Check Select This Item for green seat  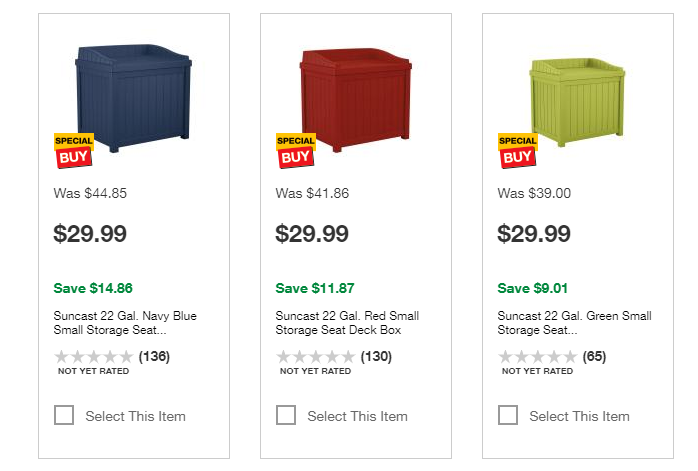pos(508,415)
